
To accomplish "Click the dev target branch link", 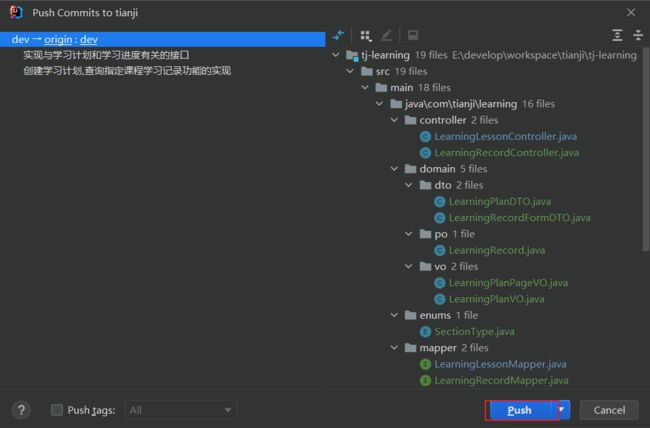I will (x=89, y=39).
